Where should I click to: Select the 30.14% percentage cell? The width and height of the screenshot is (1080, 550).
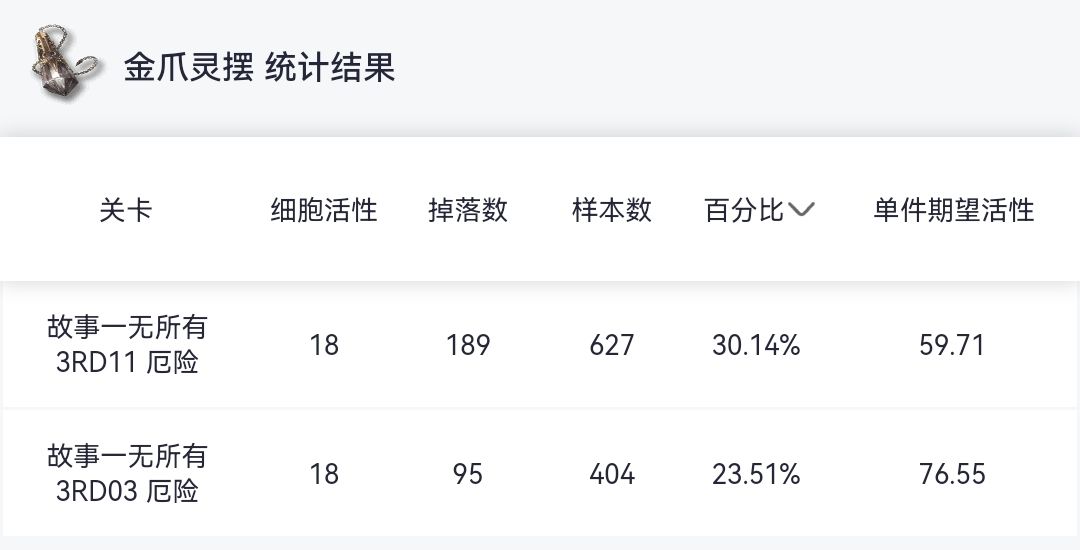click(756, 345)
